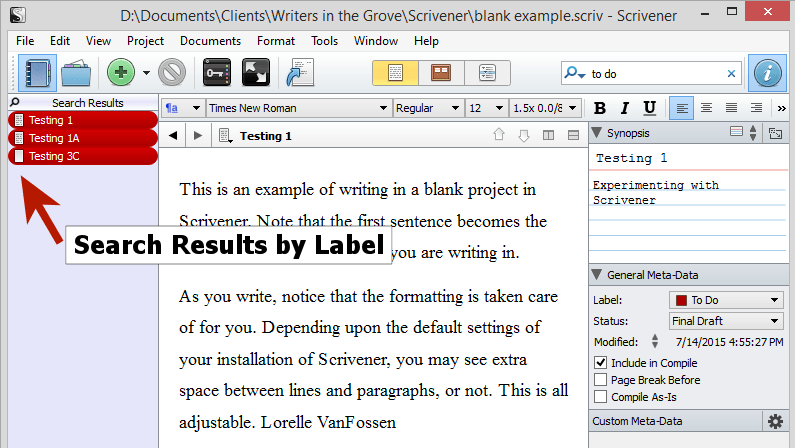Image resolution: width=795 pixels, height=448 pixels.
Task: Open the font size 12 dropdown
Action: pos(486,108)
